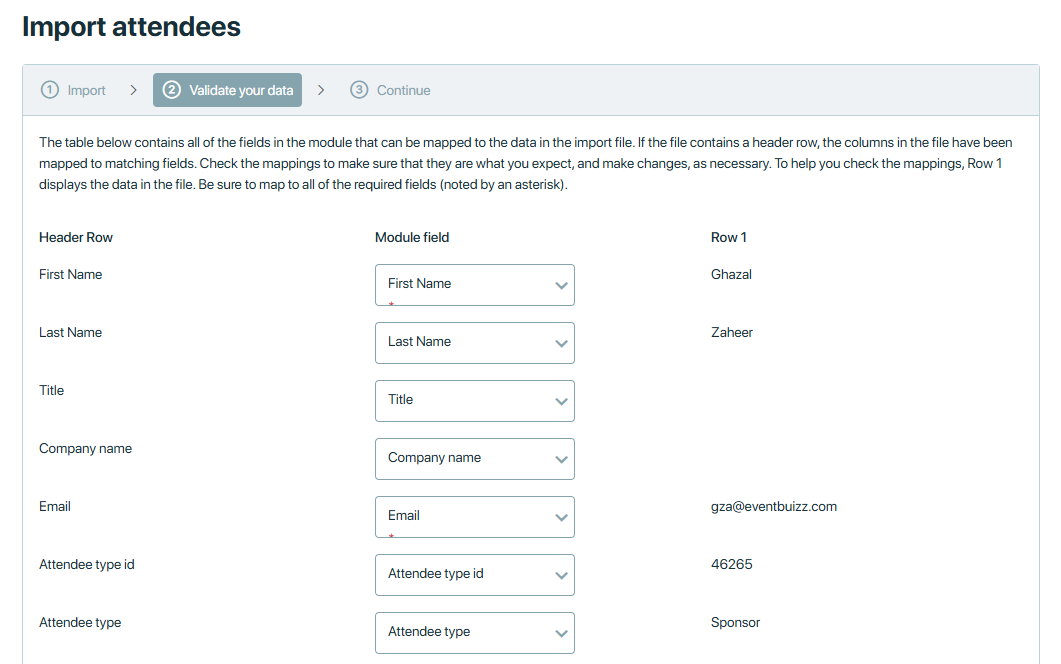This screenshot has width=1061, height=664.
Task: Click the step 3 Continue circle icon
Action: (x=359, y=90)
